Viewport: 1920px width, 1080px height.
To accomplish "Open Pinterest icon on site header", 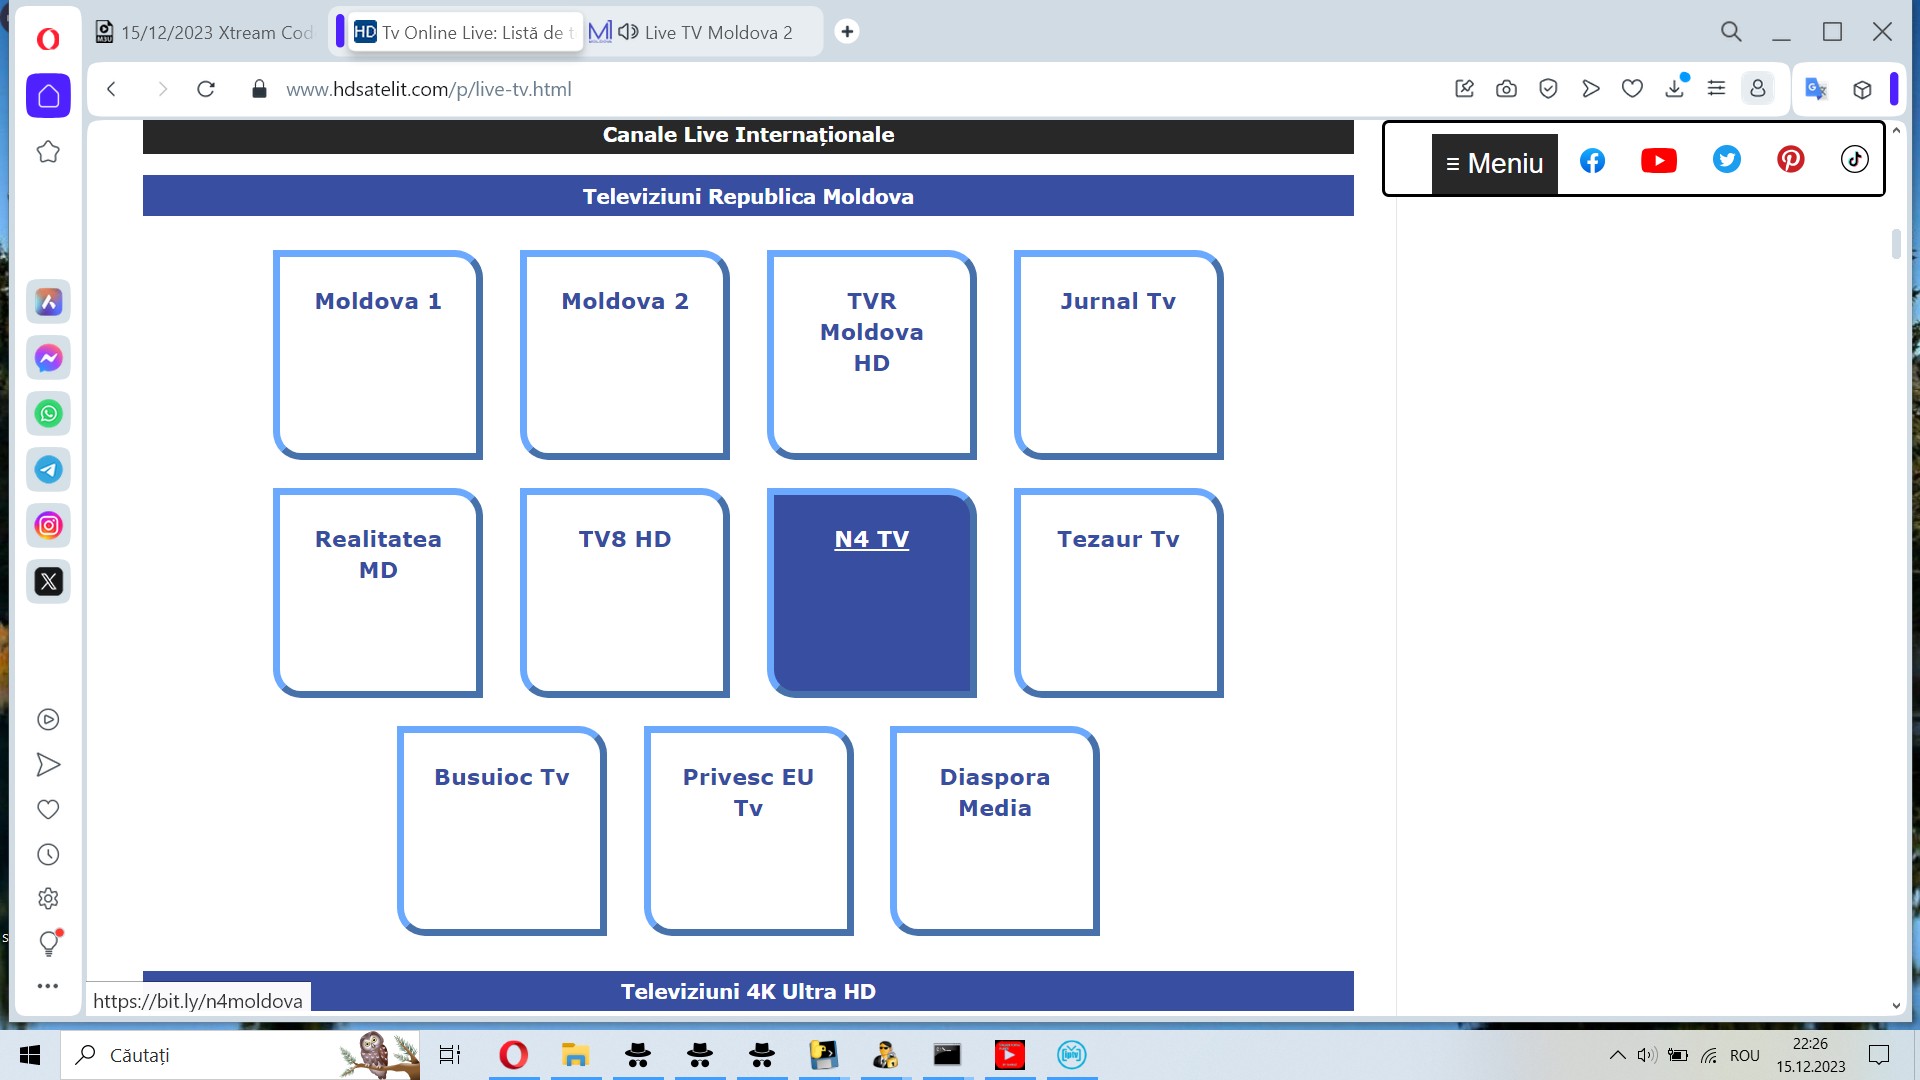I will [1790, 160].
